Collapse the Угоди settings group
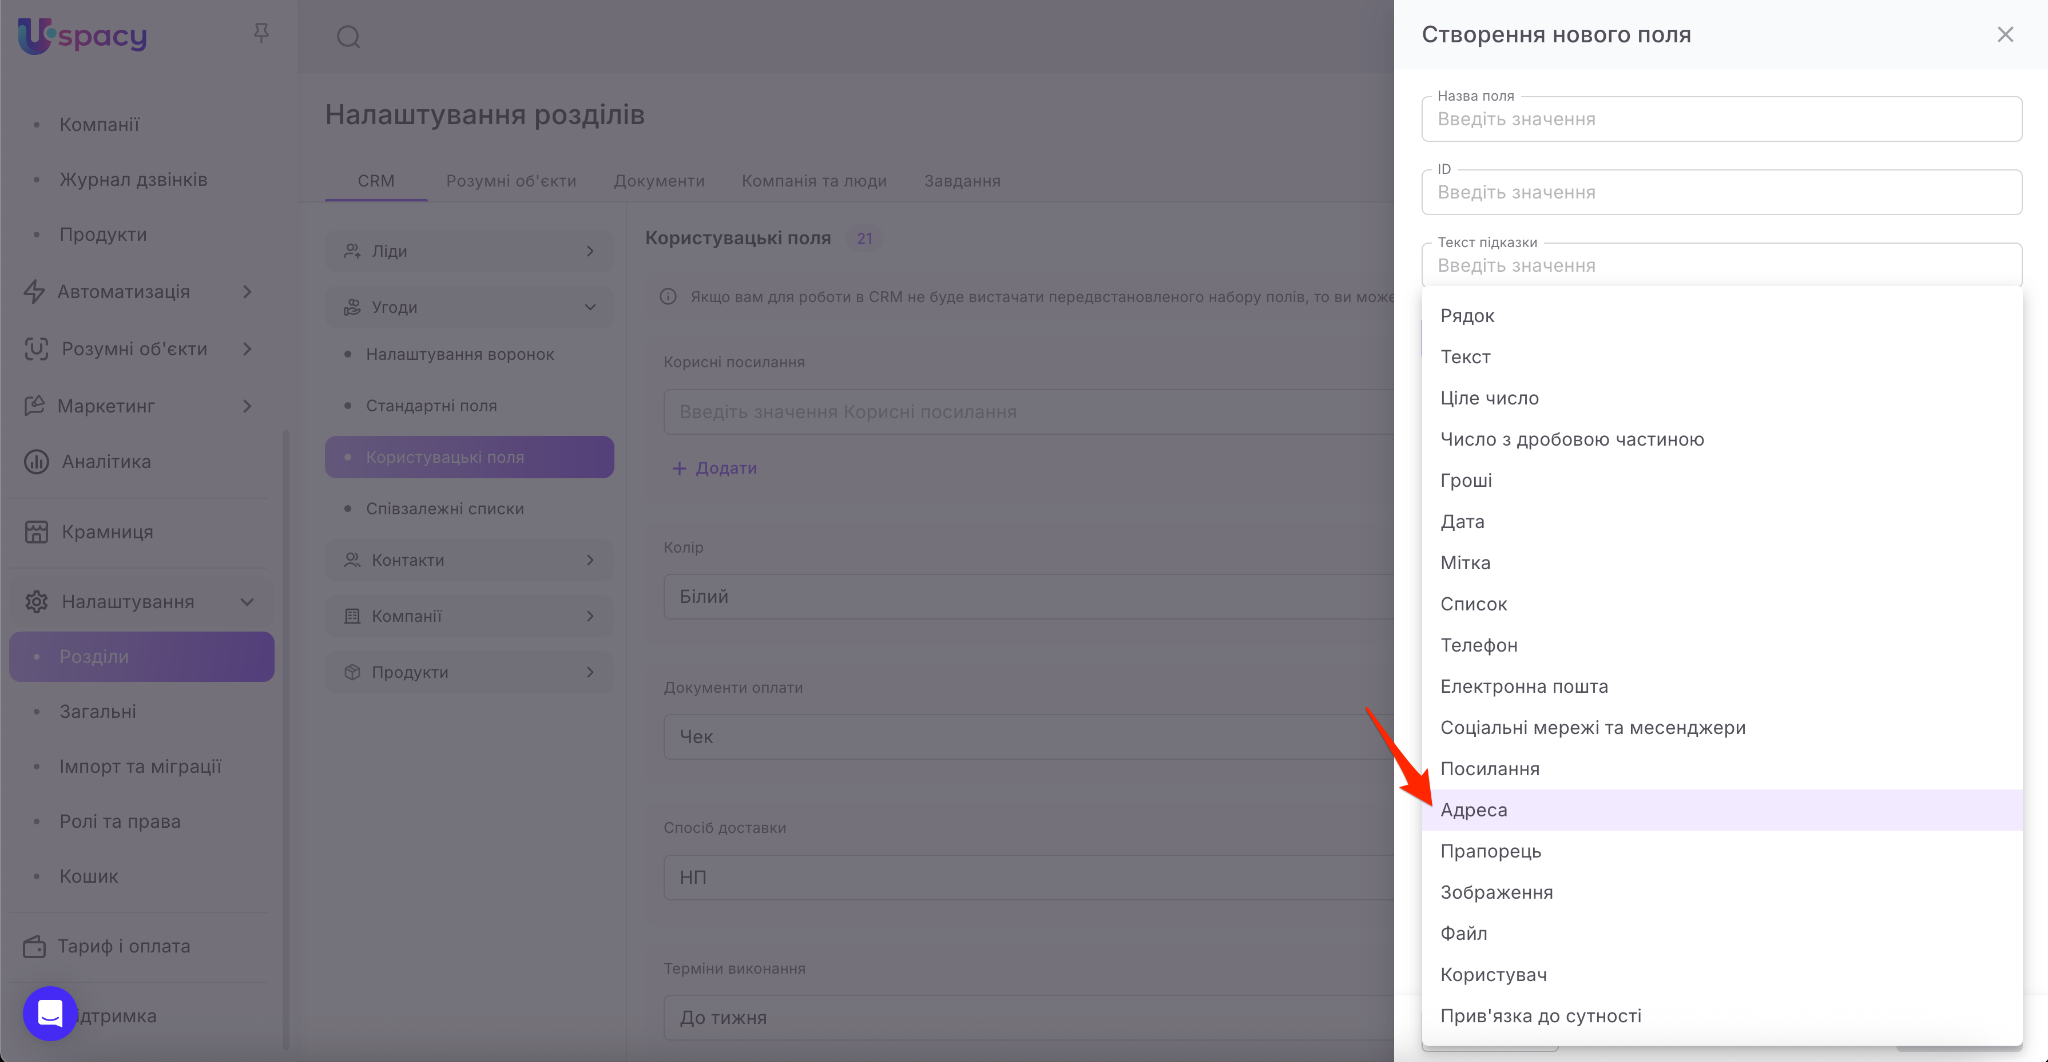The width and height of the screenshot is (2048, 1062). (x=590, y=307)
